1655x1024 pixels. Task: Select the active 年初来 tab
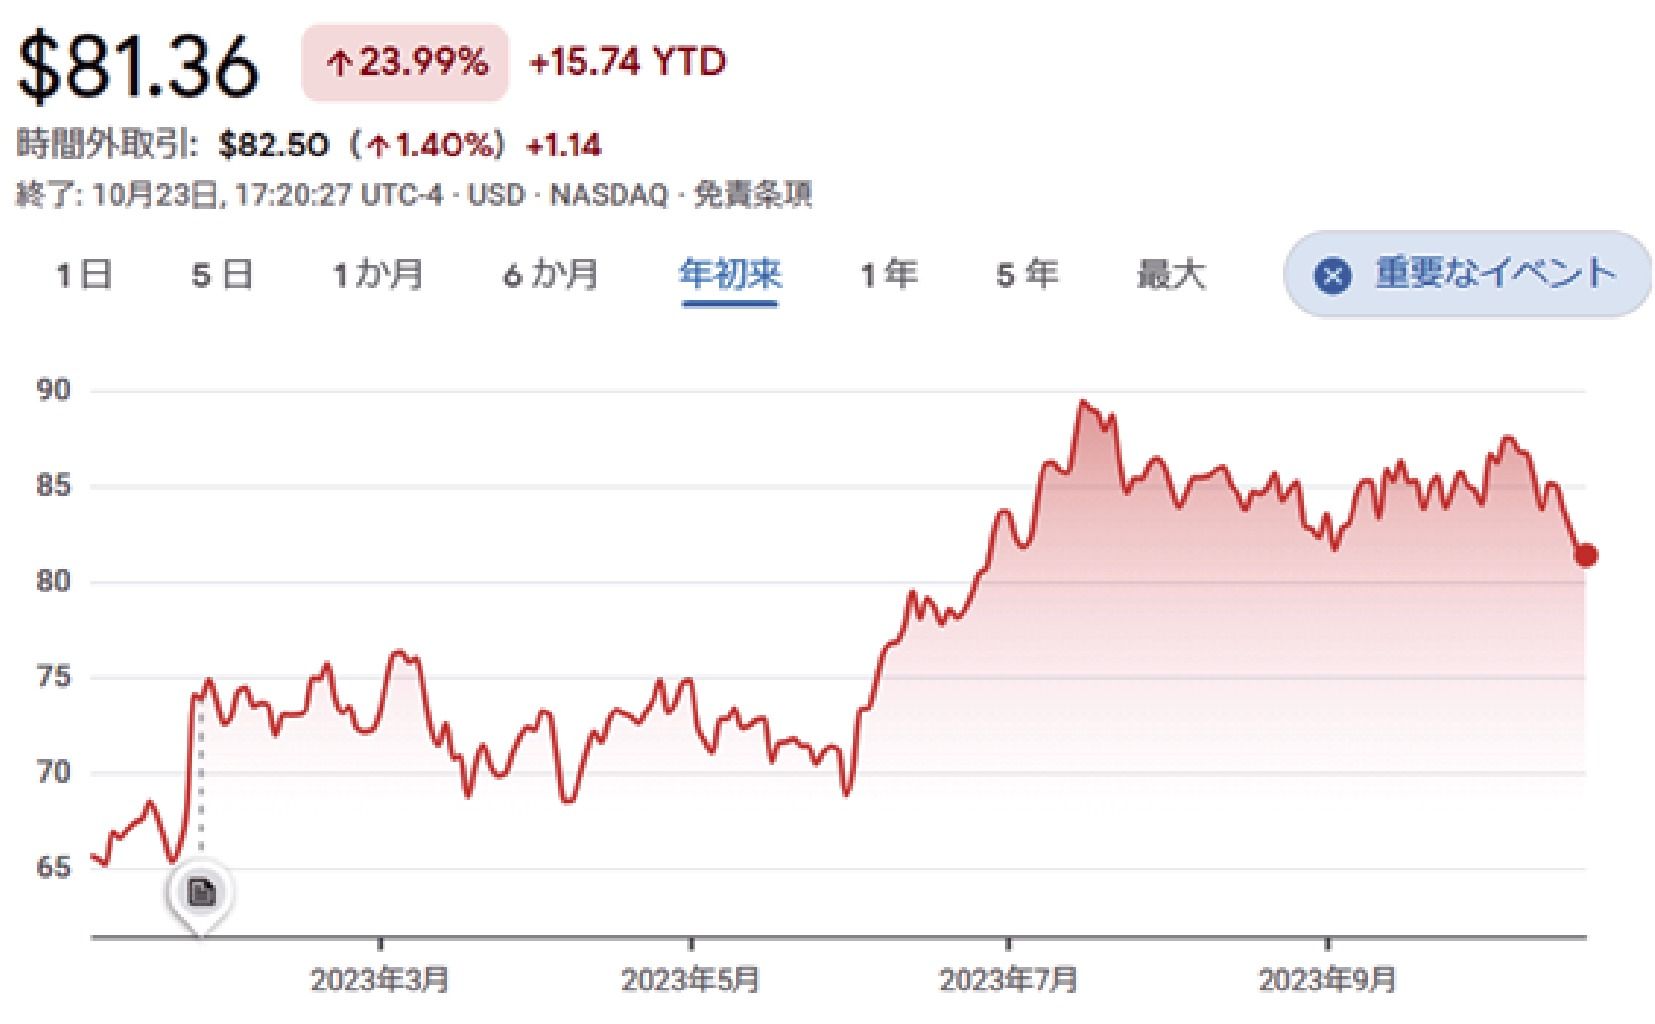coord(730,274)
